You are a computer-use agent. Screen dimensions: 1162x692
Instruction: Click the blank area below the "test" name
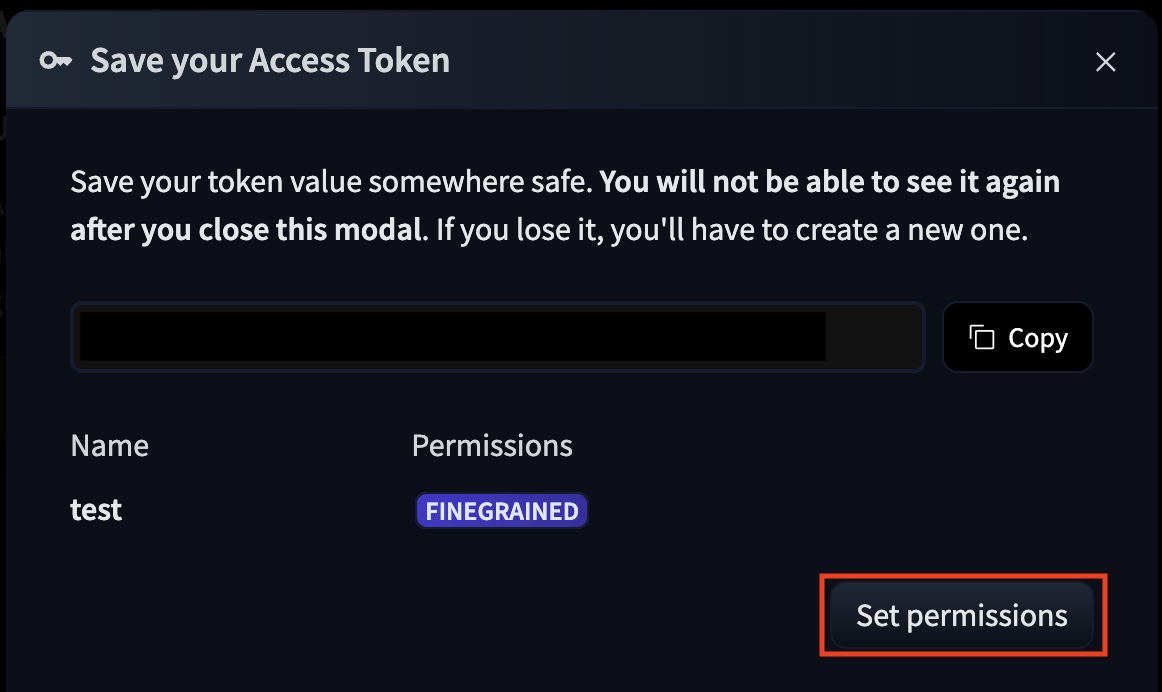click(x=200, y=610)
